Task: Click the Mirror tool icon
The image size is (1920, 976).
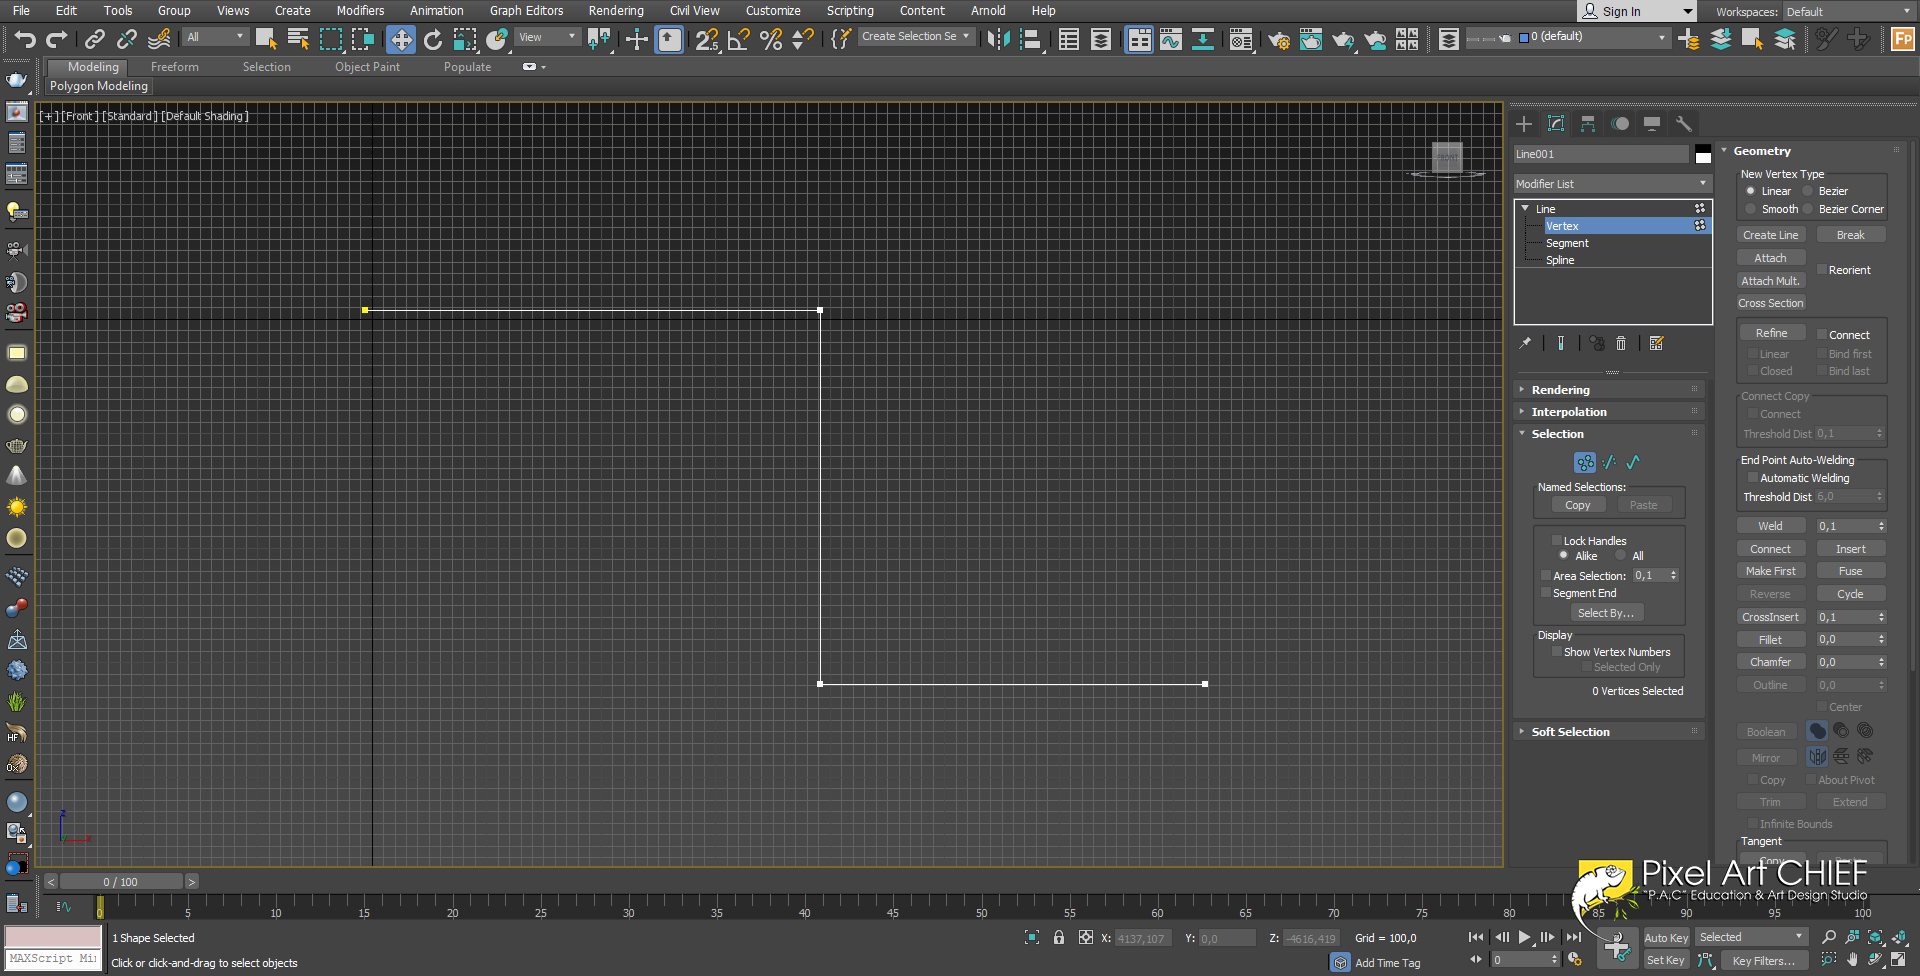Action: (998, 39)
